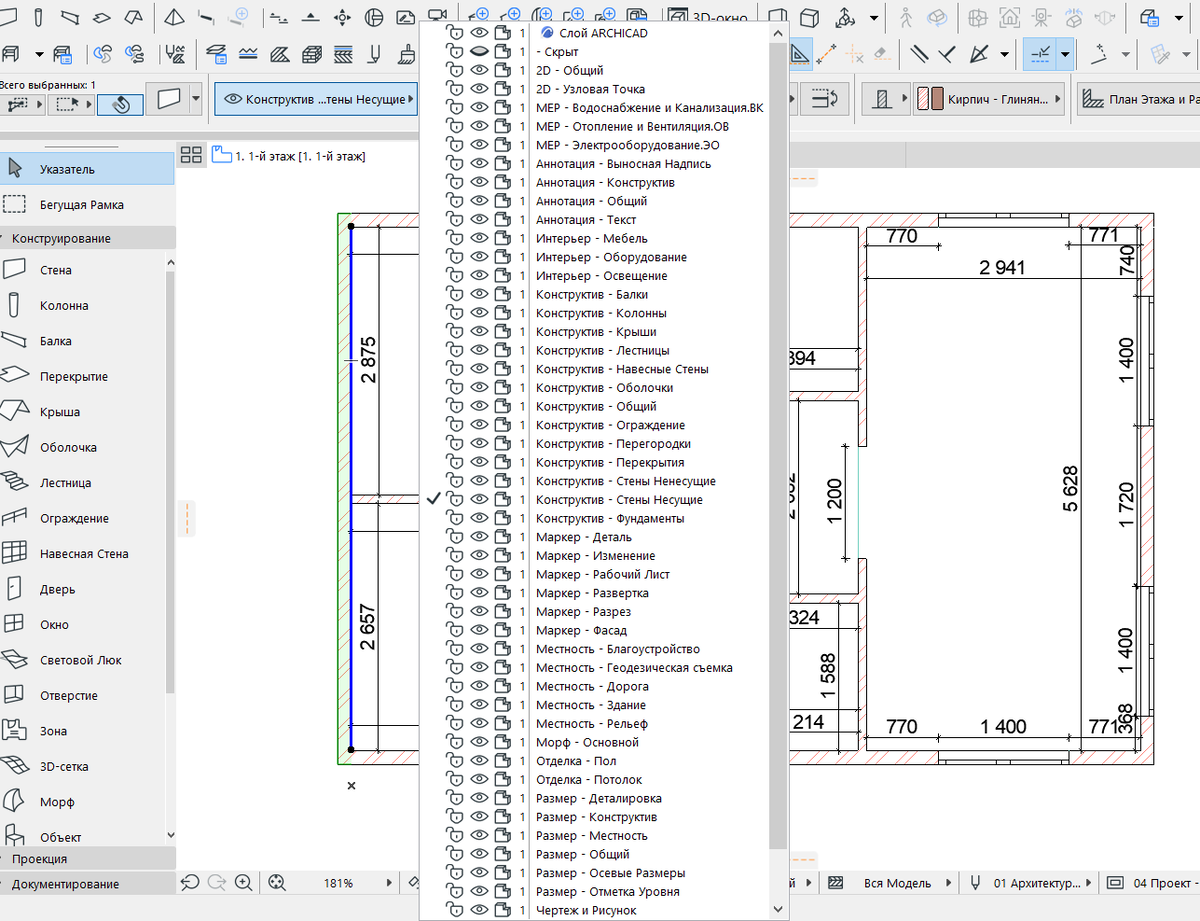
Task: Collapse the Конструирование toolbox group
Action: (x=87, y=239)
